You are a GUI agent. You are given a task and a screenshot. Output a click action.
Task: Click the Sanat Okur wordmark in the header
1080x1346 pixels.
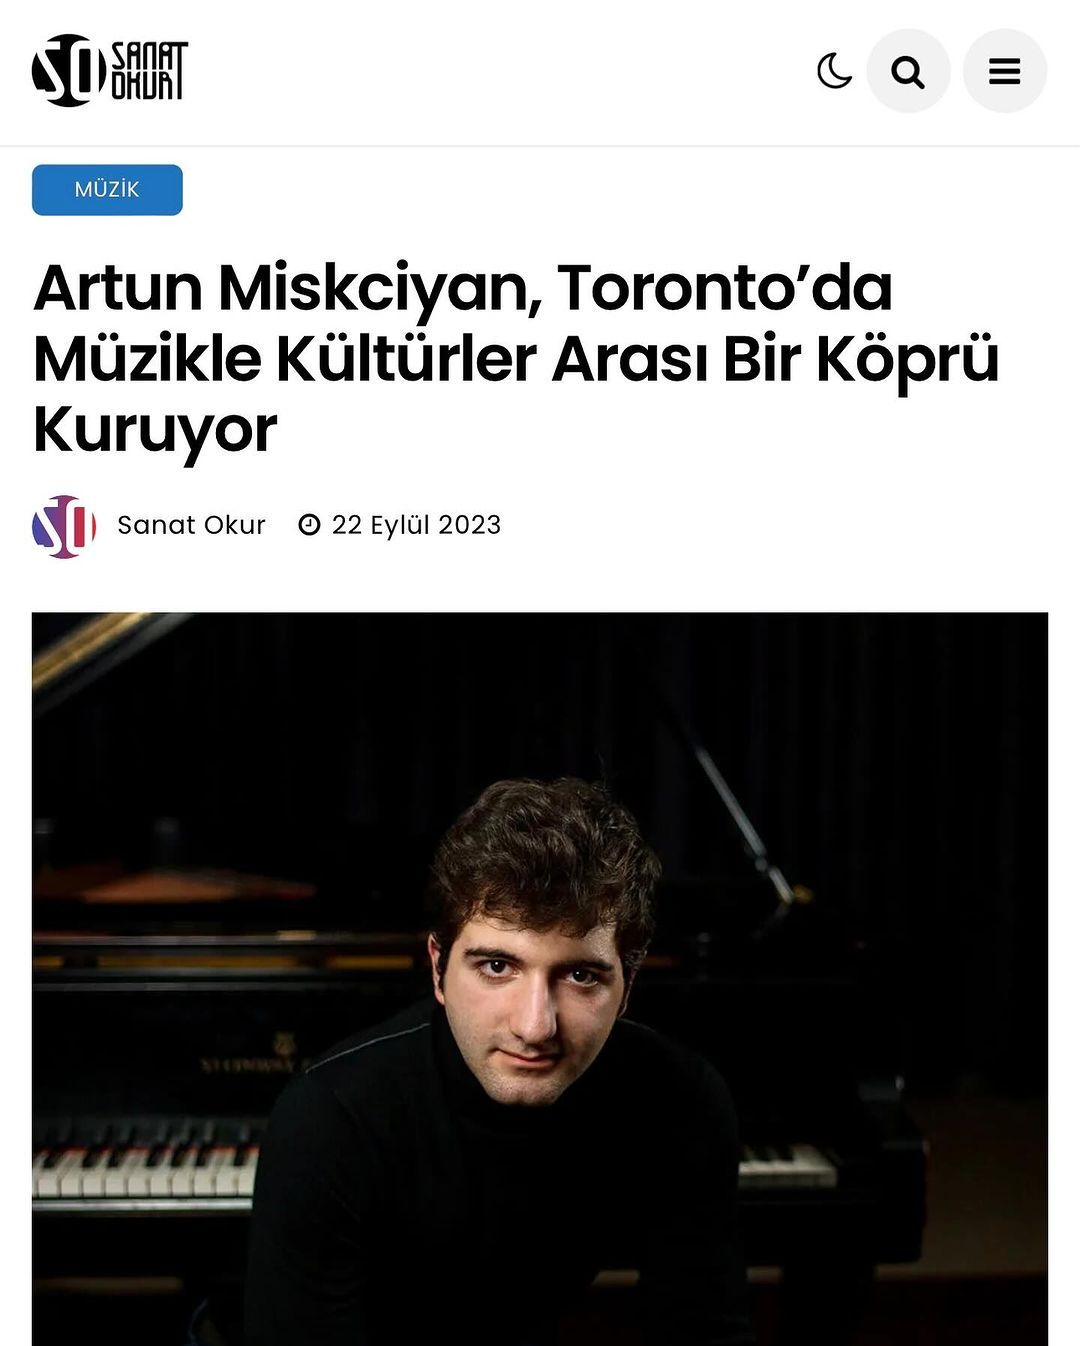pyautogui.click(x=149, y=71)
